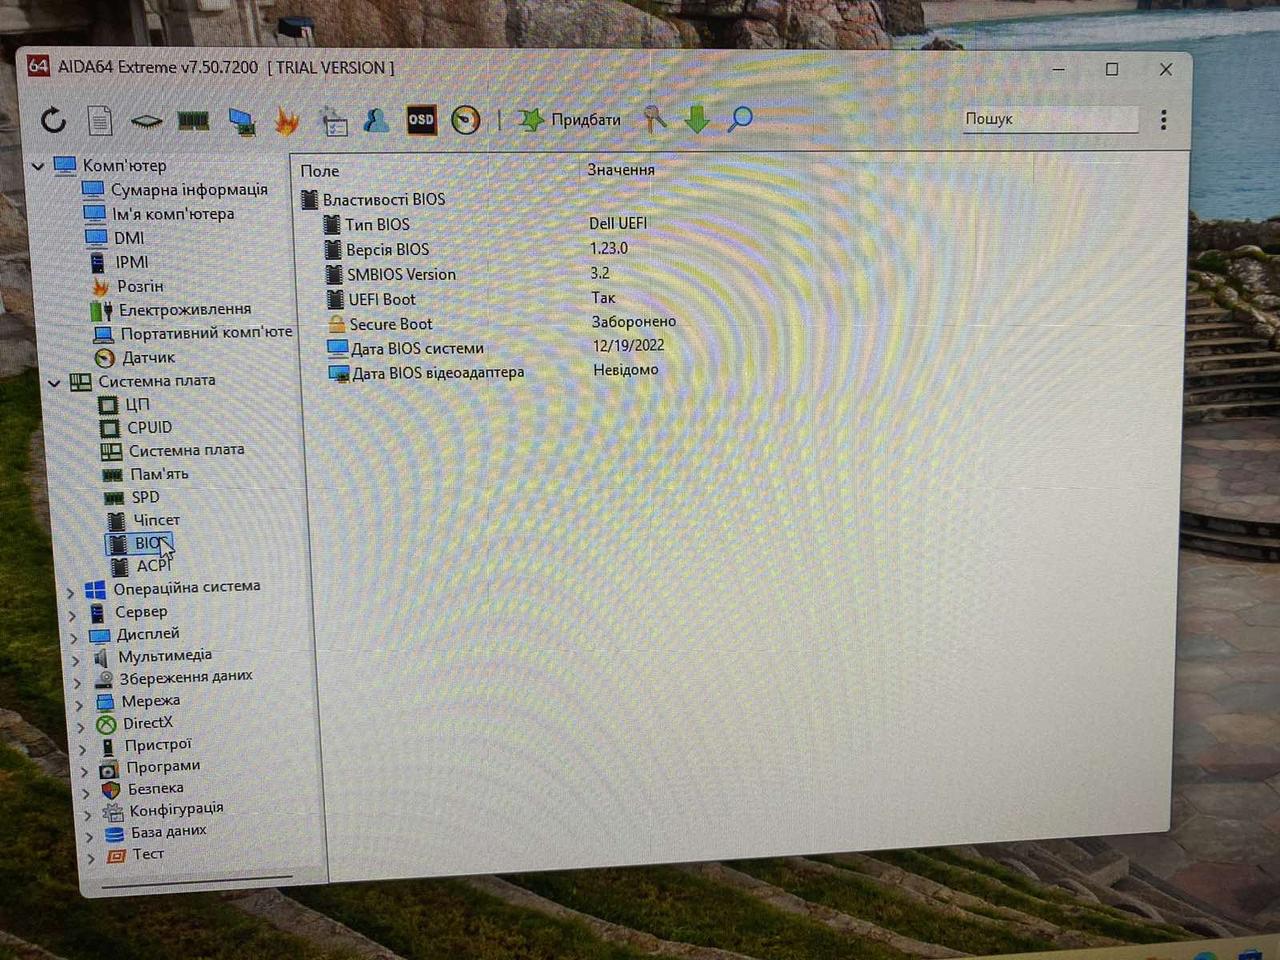Expand the Мережа tree node
This screenshot has height=960, width=1280.
[x=80, y=705]
